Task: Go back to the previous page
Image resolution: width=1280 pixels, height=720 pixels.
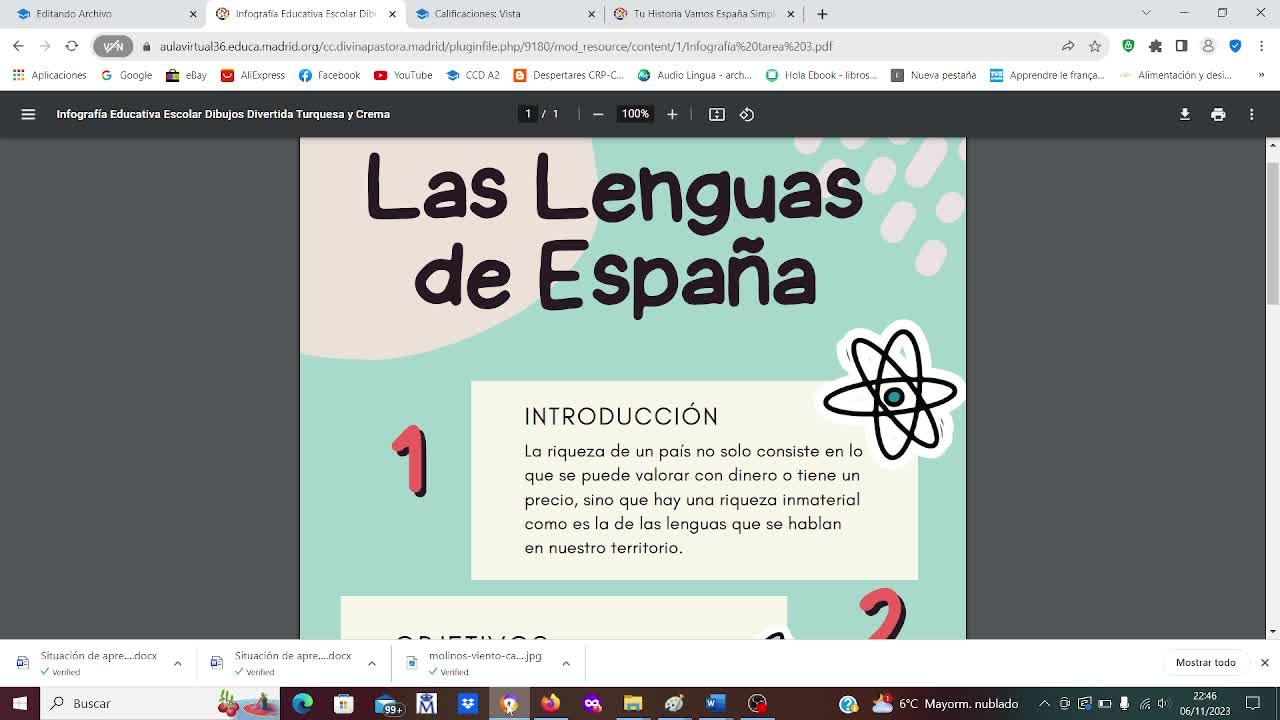Action: click(18, 46)
